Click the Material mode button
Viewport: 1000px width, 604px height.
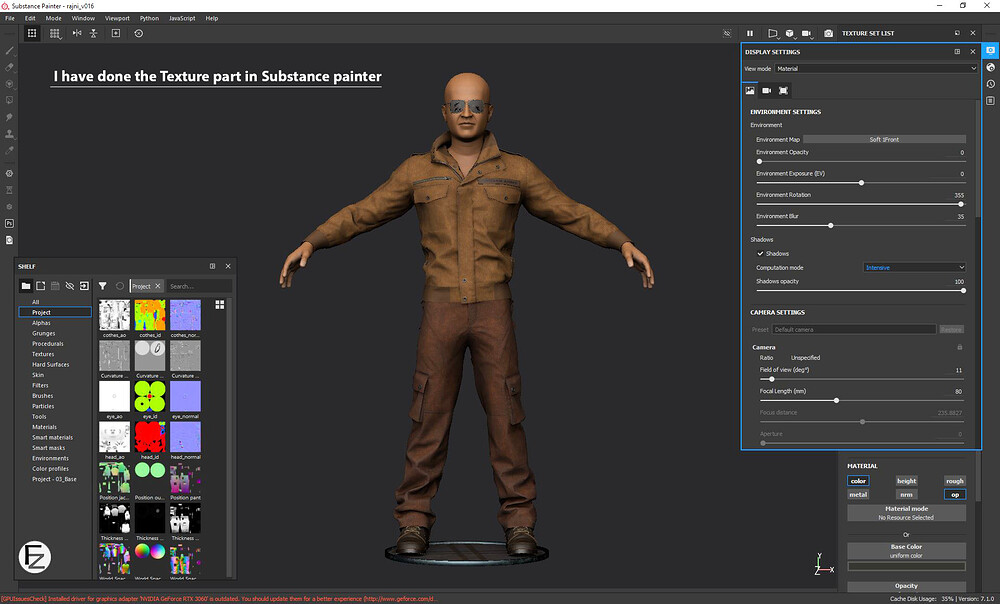point(906,513)
